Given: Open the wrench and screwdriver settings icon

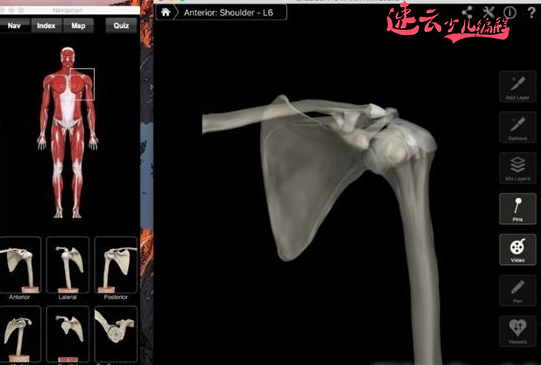Looking at the screenshot, I should [x=489, y=12].
